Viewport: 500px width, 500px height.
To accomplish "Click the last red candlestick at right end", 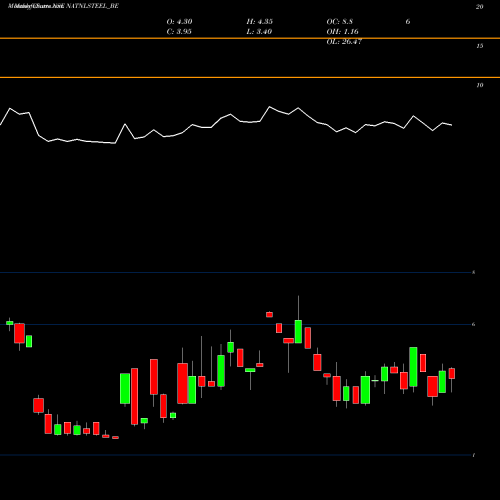I will point(452,374).
